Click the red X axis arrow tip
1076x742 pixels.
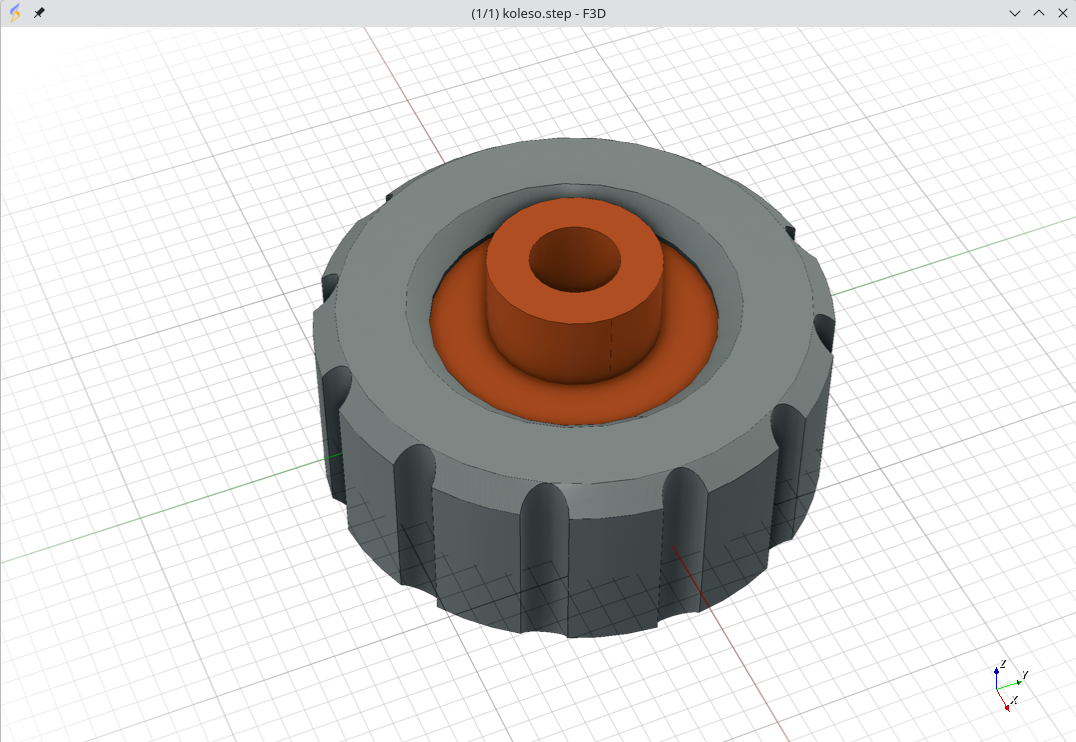coord(1006,707)
